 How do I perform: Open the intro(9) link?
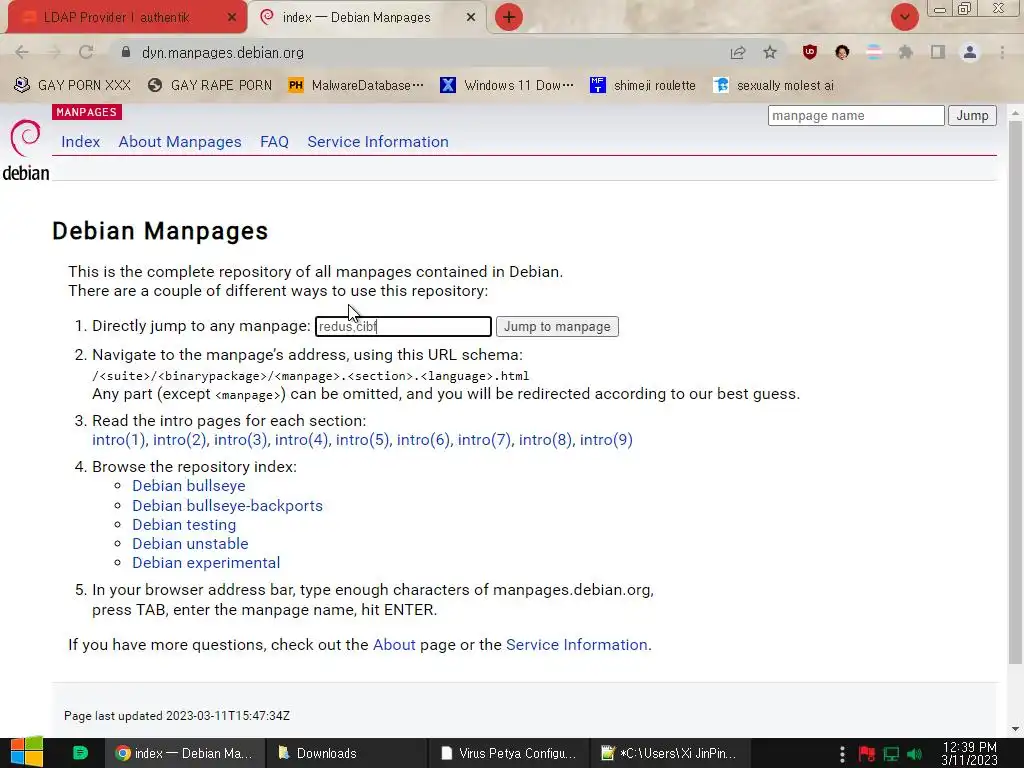[606, 440]
